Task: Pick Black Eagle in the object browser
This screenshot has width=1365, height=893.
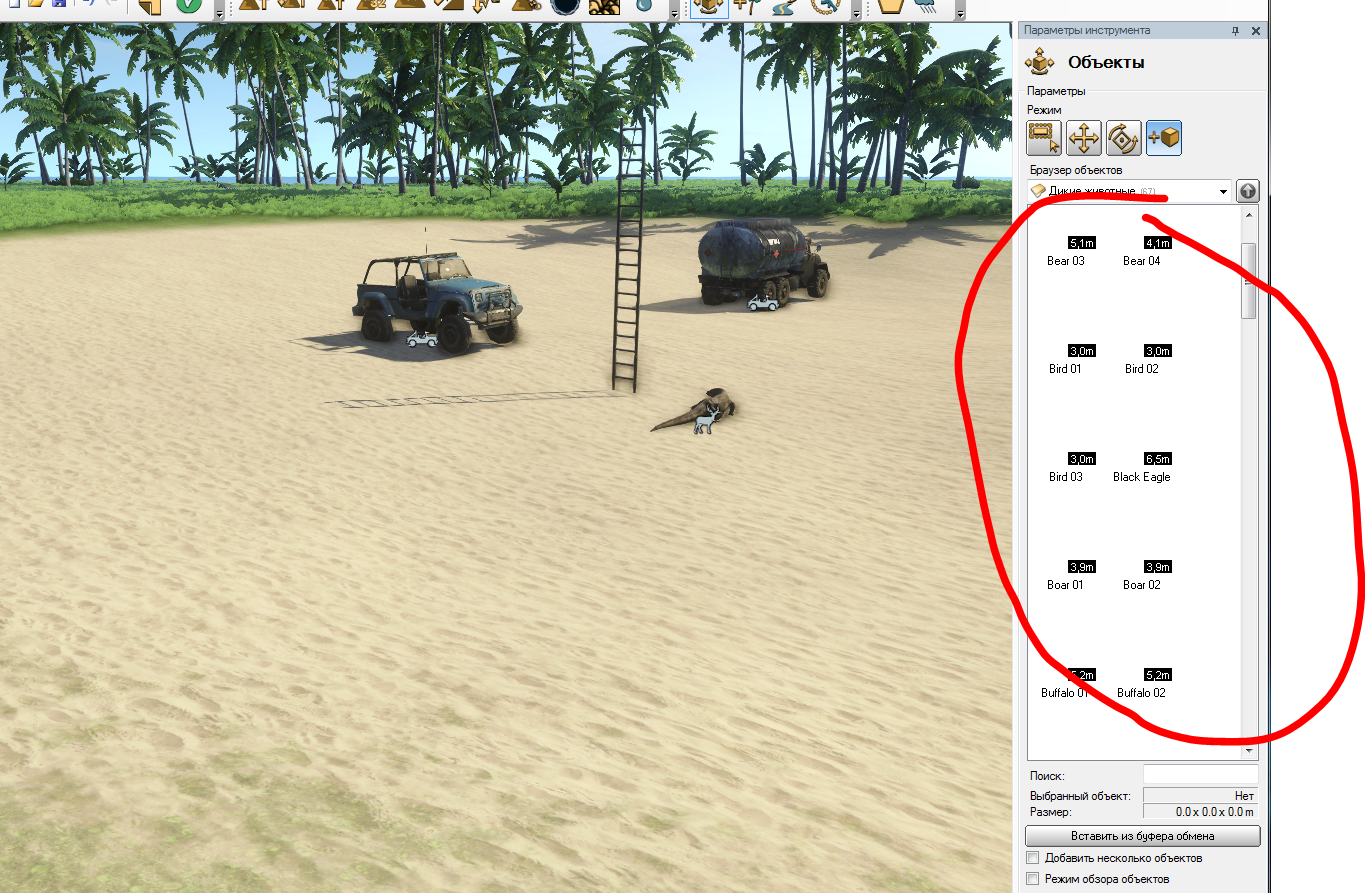Action: pyautogui.click(x=1141, y=477)
